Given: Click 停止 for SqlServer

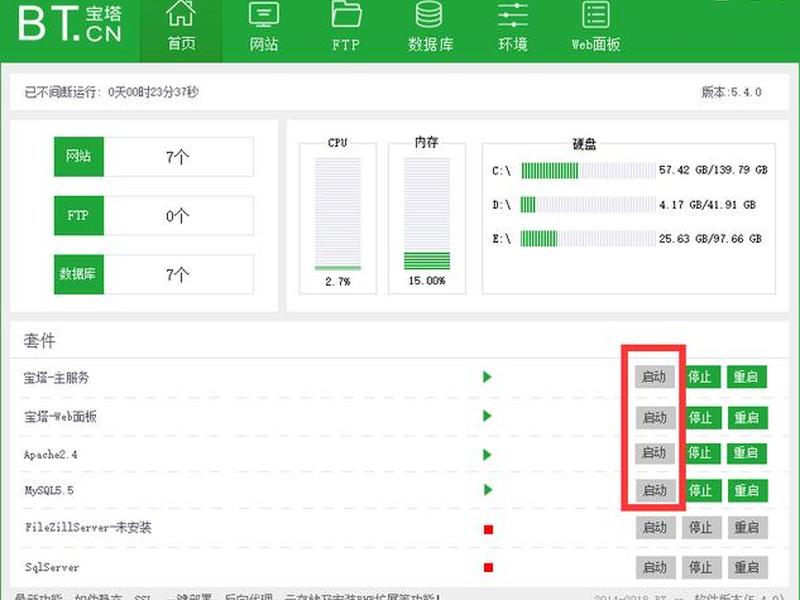Looking at the screenshot, I should coord(702,567).
